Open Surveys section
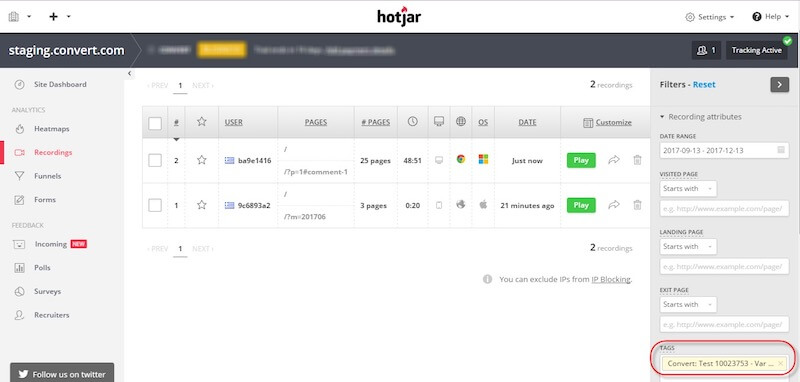The image size is (800, 382). (x=47, y=292)
